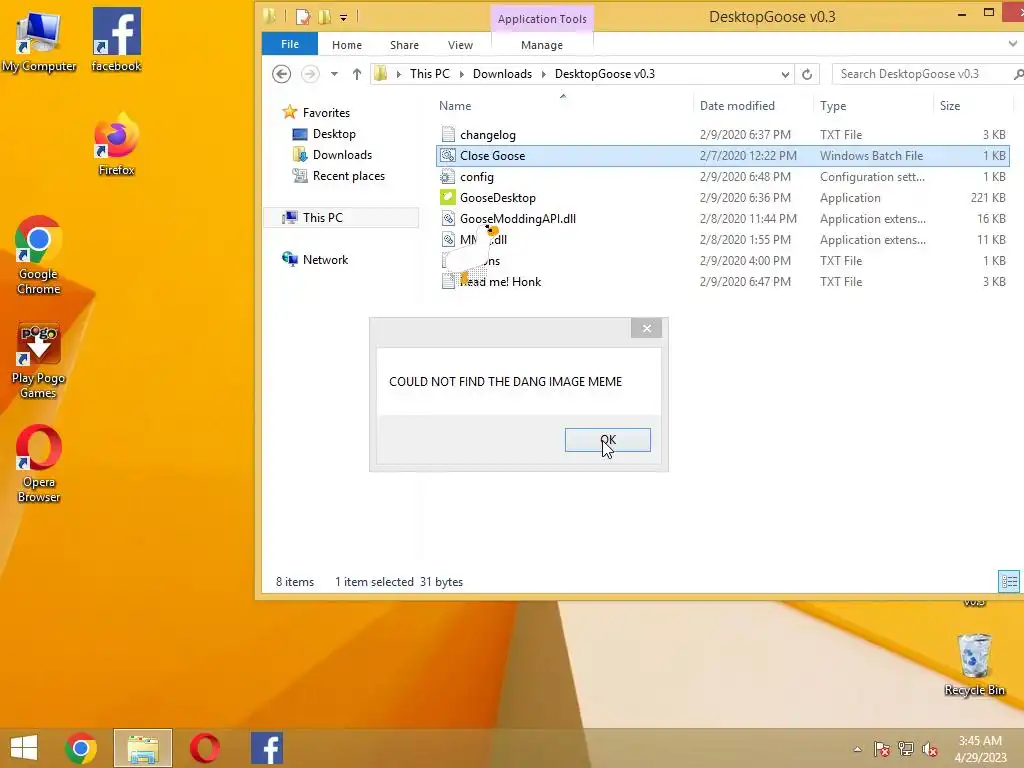Minimize the DesktopGoose v0.3 window
The image size is (1024, 768).
click(962, 14)
